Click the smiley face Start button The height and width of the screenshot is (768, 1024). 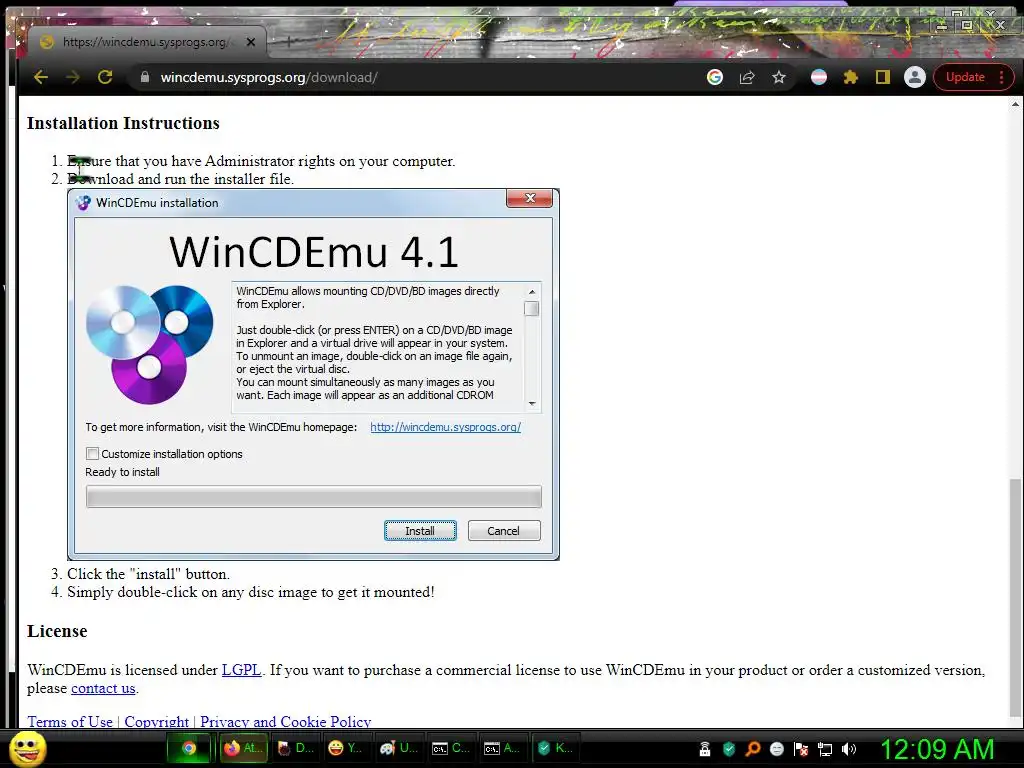pyautogui.click(x=28, y=748)
